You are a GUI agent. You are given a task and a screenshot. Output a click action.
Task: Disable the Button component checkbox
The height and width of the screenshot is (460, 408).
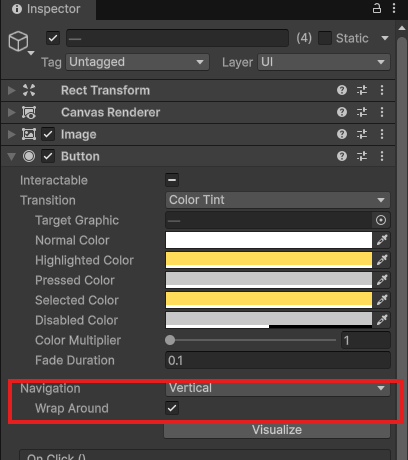click(48, 156)
